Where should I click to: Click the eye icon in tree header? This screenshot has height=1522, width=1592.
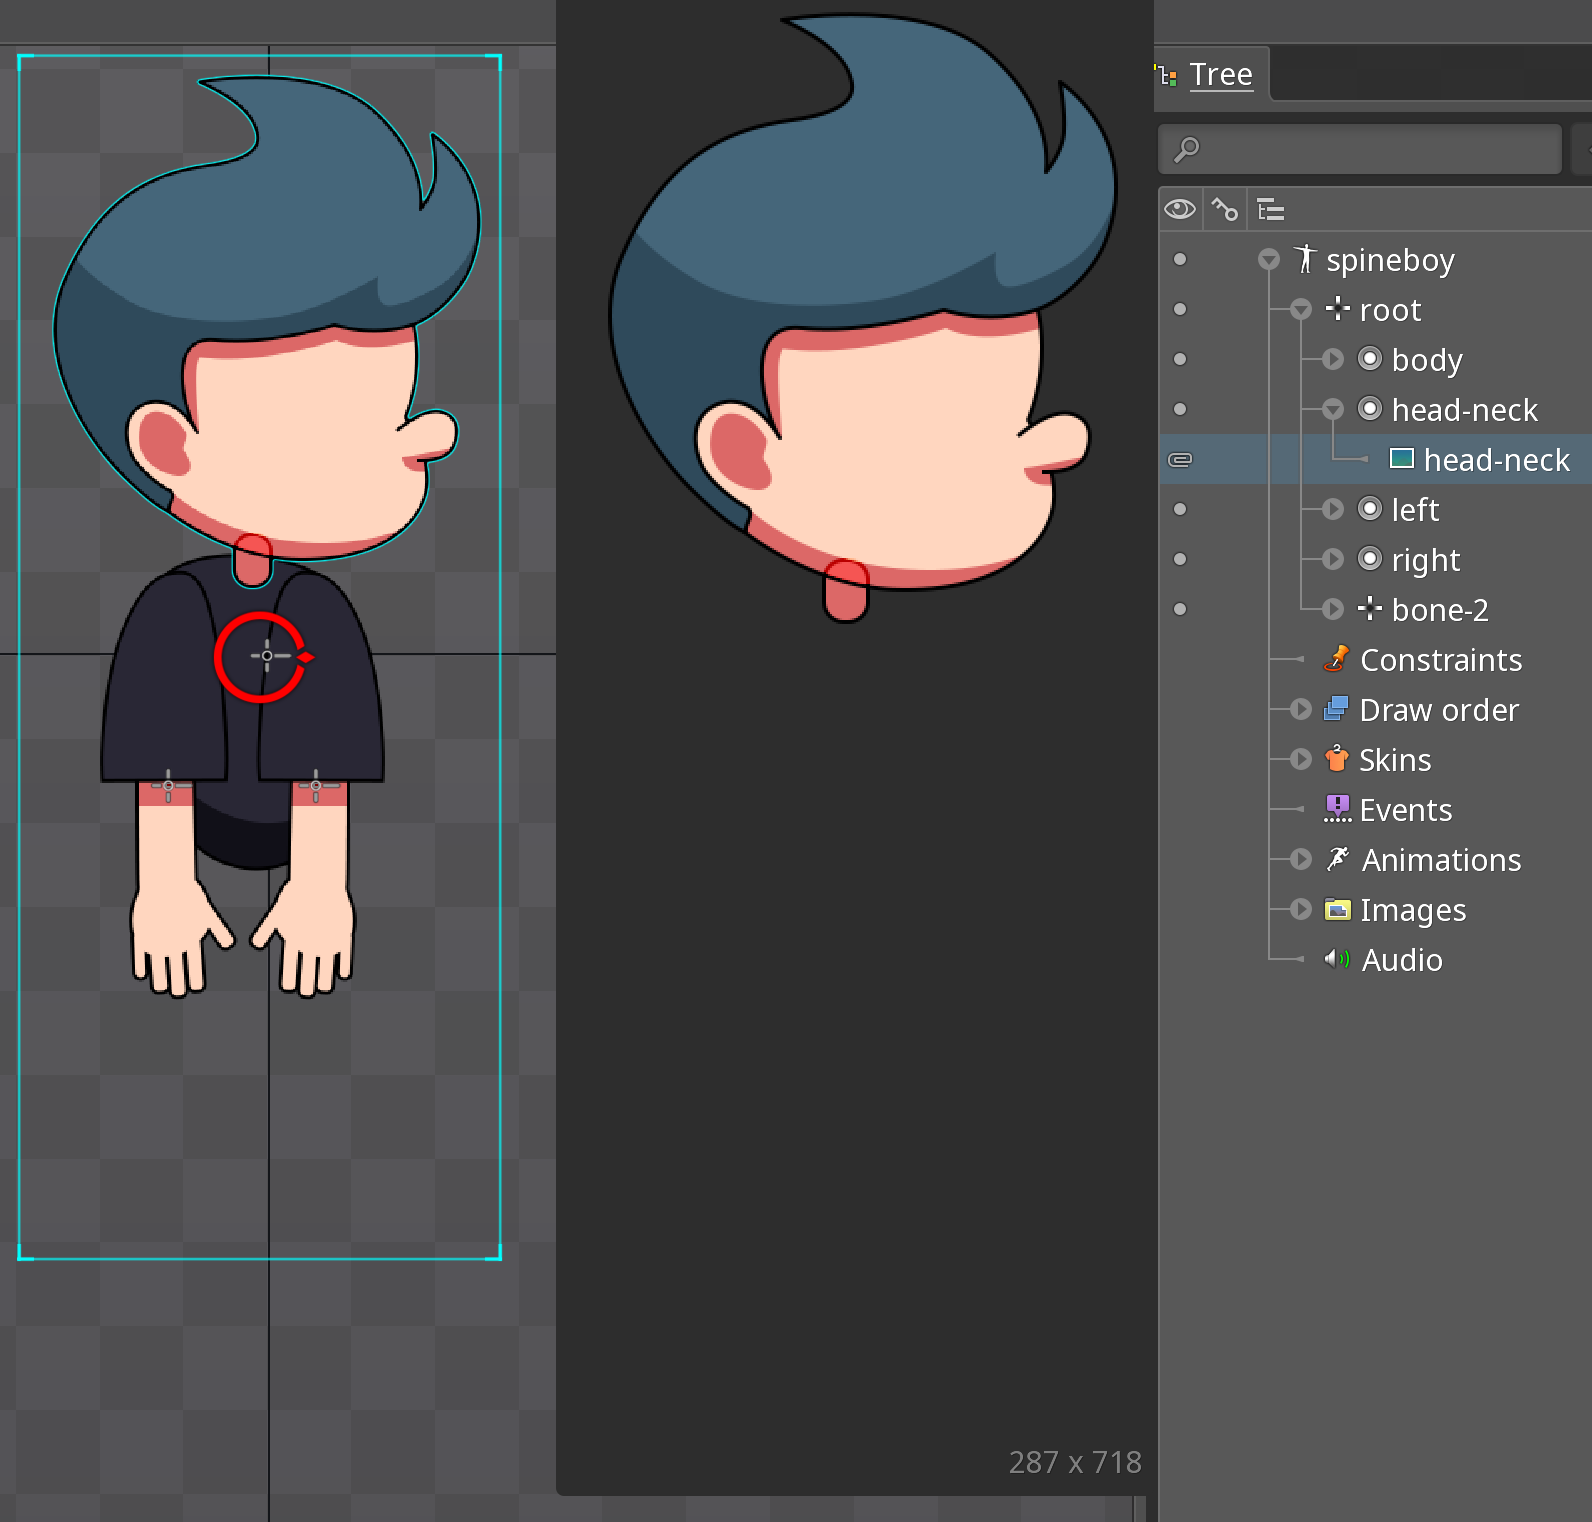pyautogui.click(x=1180, y=209)
